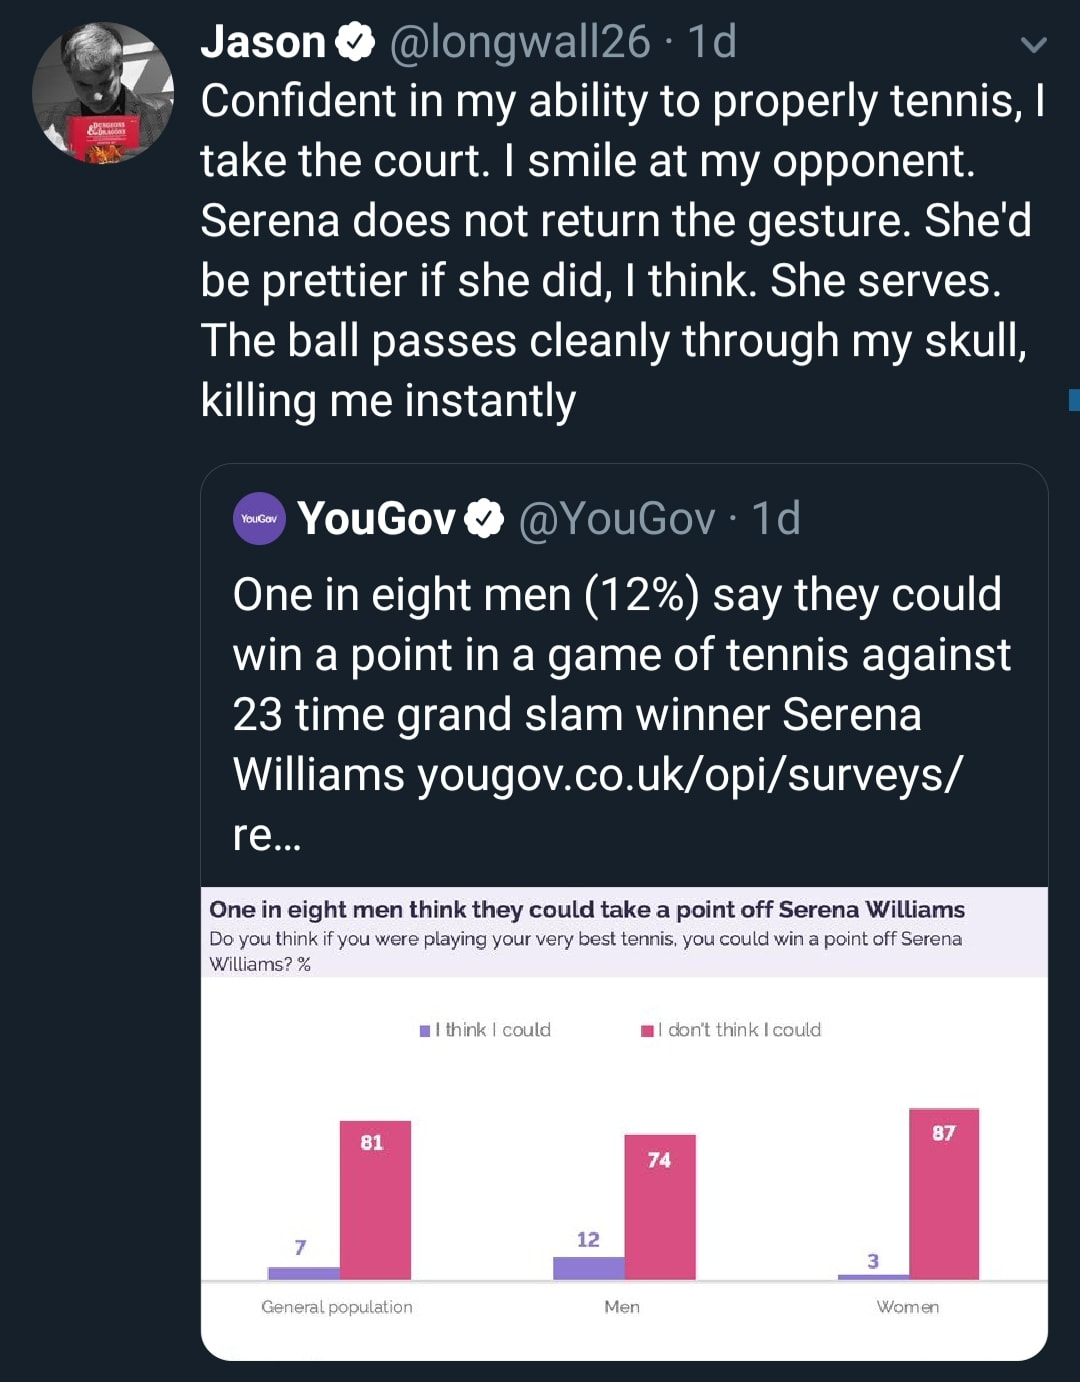This screenshot has height=1382, width=1080.
Task: Open the chart image headline
Action: coord(587,909)
